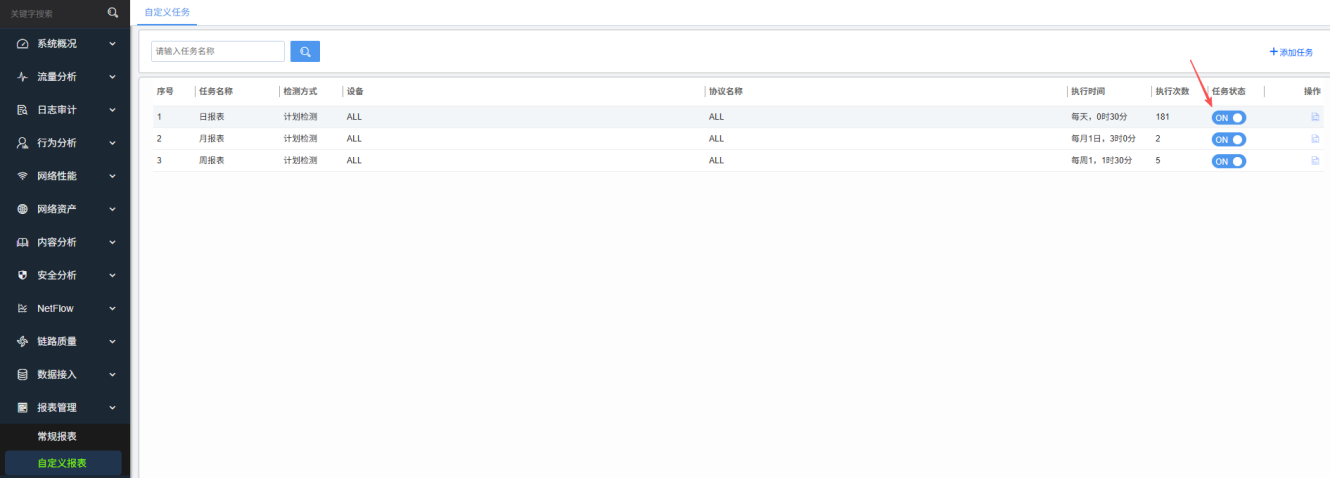The image size is (1330, 478).
Task: Click the edit icon for 周报表 row
Action: [1315, 161]
